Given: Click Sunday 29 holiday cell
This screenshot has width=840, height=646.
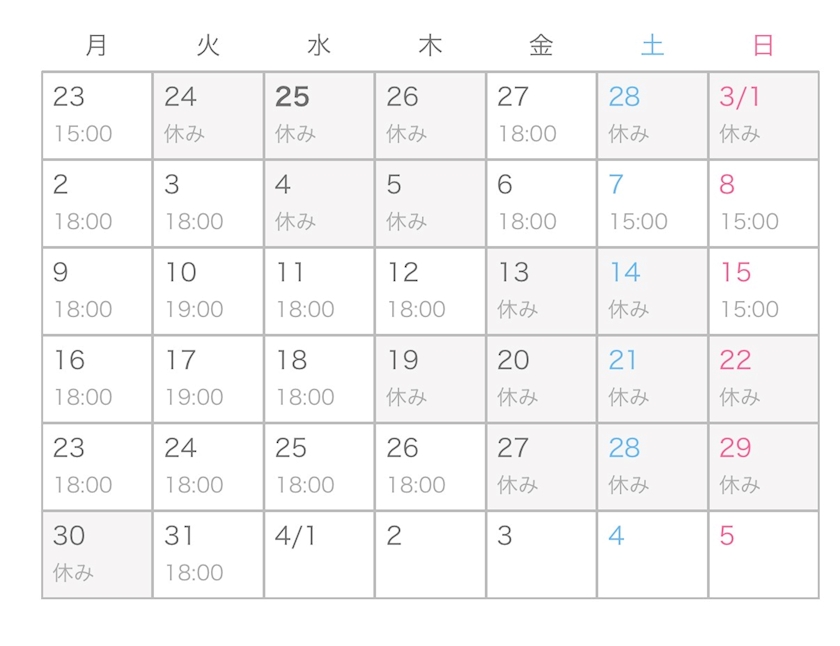Looking at the screenshot, I should (763, 466).
